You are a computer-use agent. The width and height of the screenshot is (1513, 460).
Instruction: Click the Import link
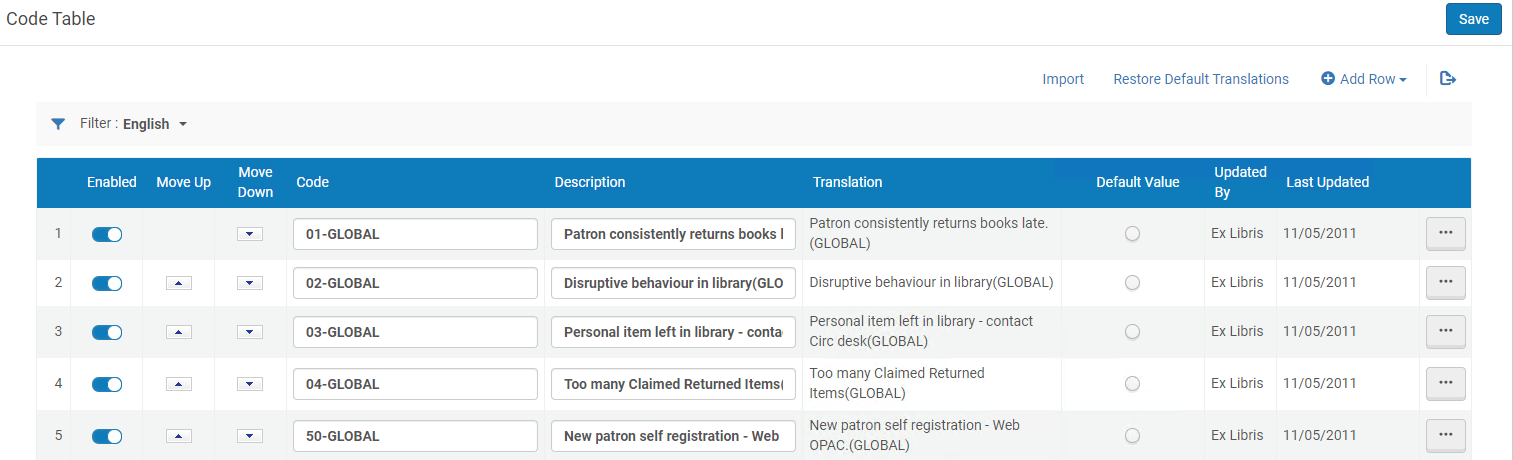1063,79
